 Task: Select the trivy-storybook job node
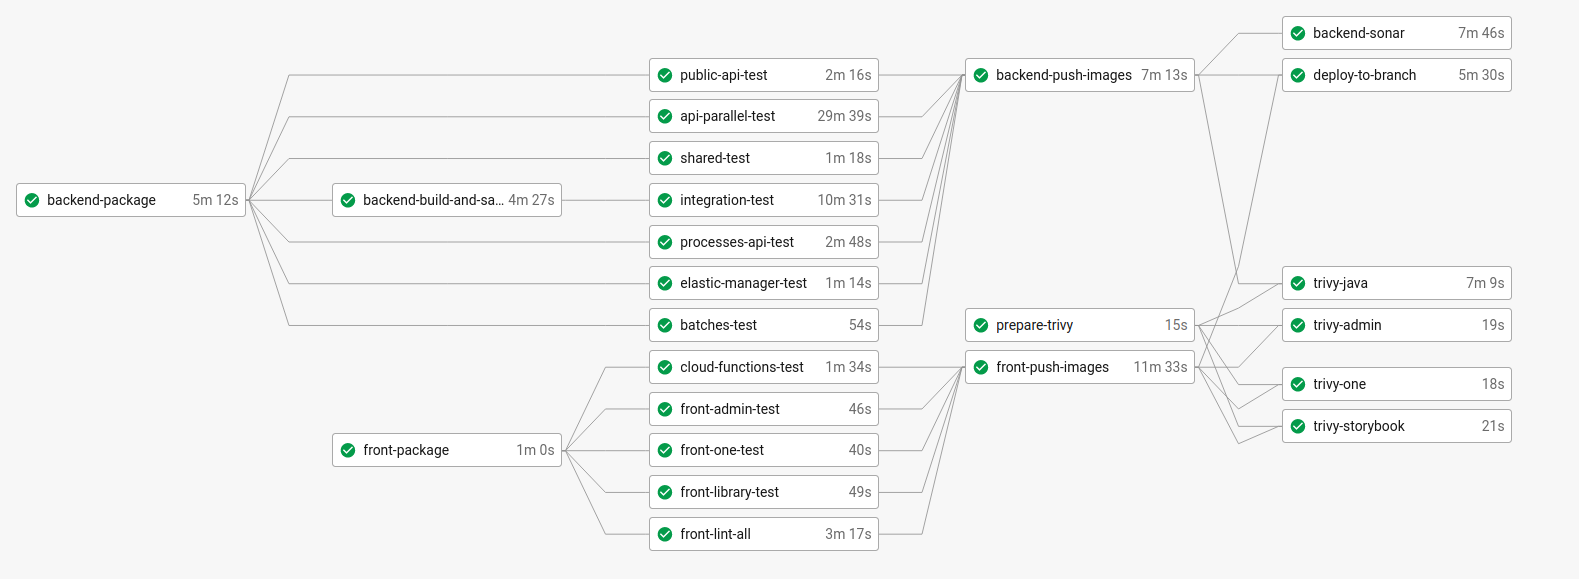1358,426
